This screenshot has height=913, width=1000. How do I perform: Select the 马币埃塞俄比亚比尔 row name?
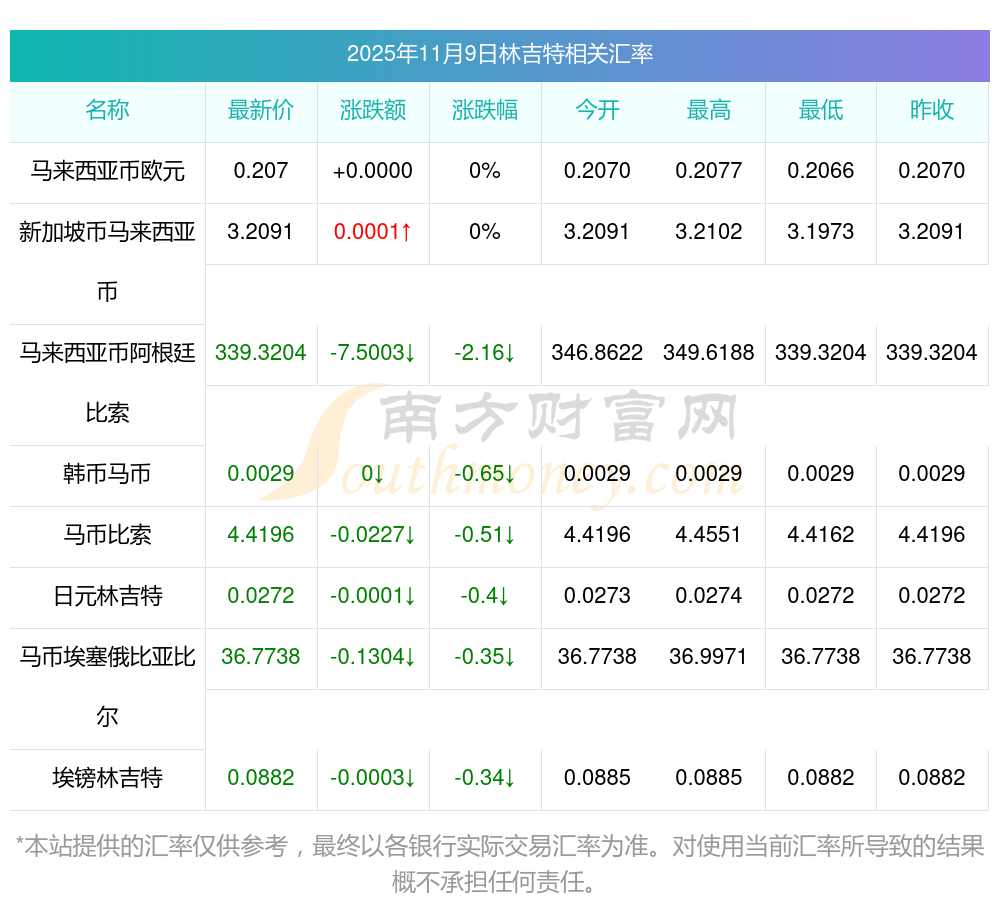click(x=107, y=687)
